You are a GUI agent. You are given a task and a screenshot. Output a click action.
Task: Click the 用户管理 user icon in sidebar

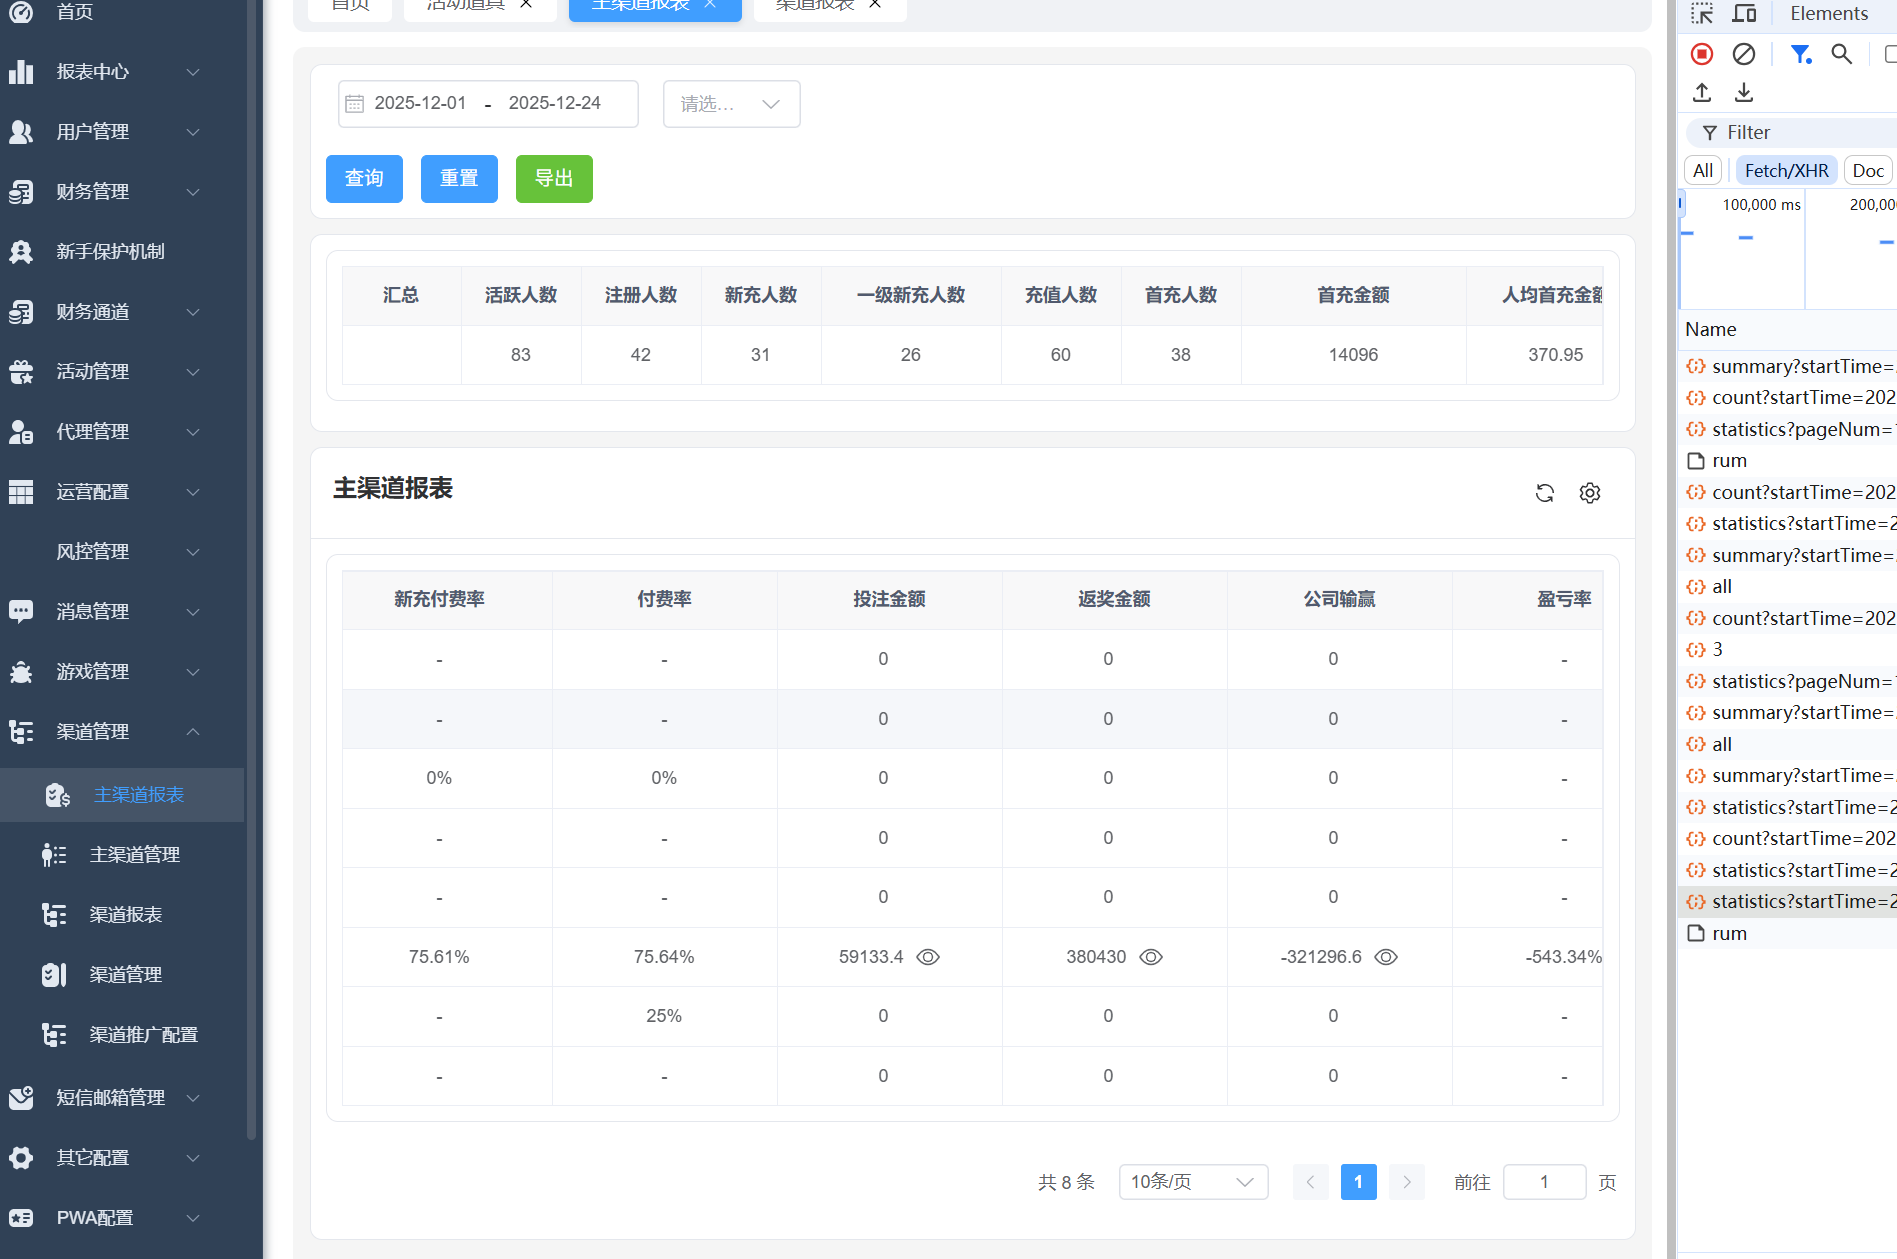click(x=21, y=132)
